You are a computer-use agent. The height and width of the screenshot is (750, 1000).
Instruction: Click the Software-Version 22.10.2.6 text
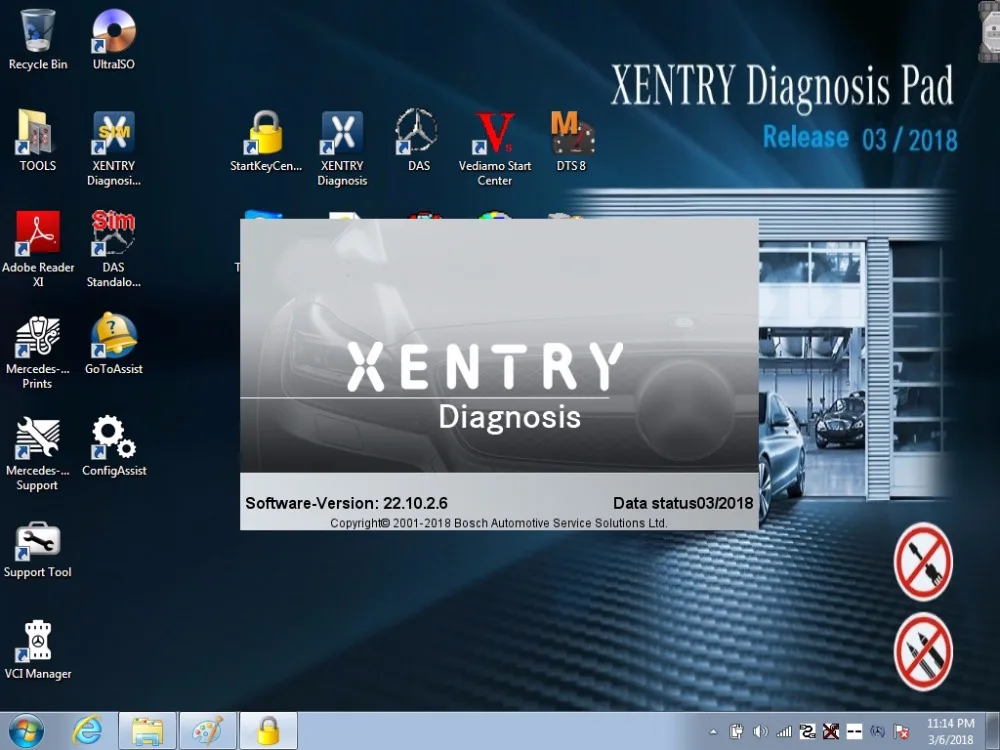(346, 503)
